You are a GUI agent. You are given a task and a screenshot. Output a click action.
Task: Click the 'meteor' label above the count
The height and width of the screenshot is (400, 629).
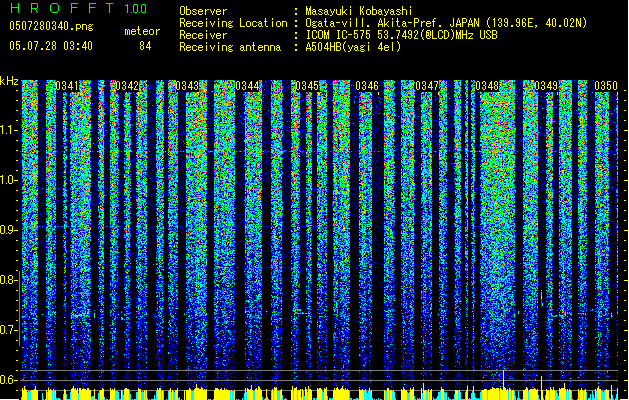pos(142,31)
